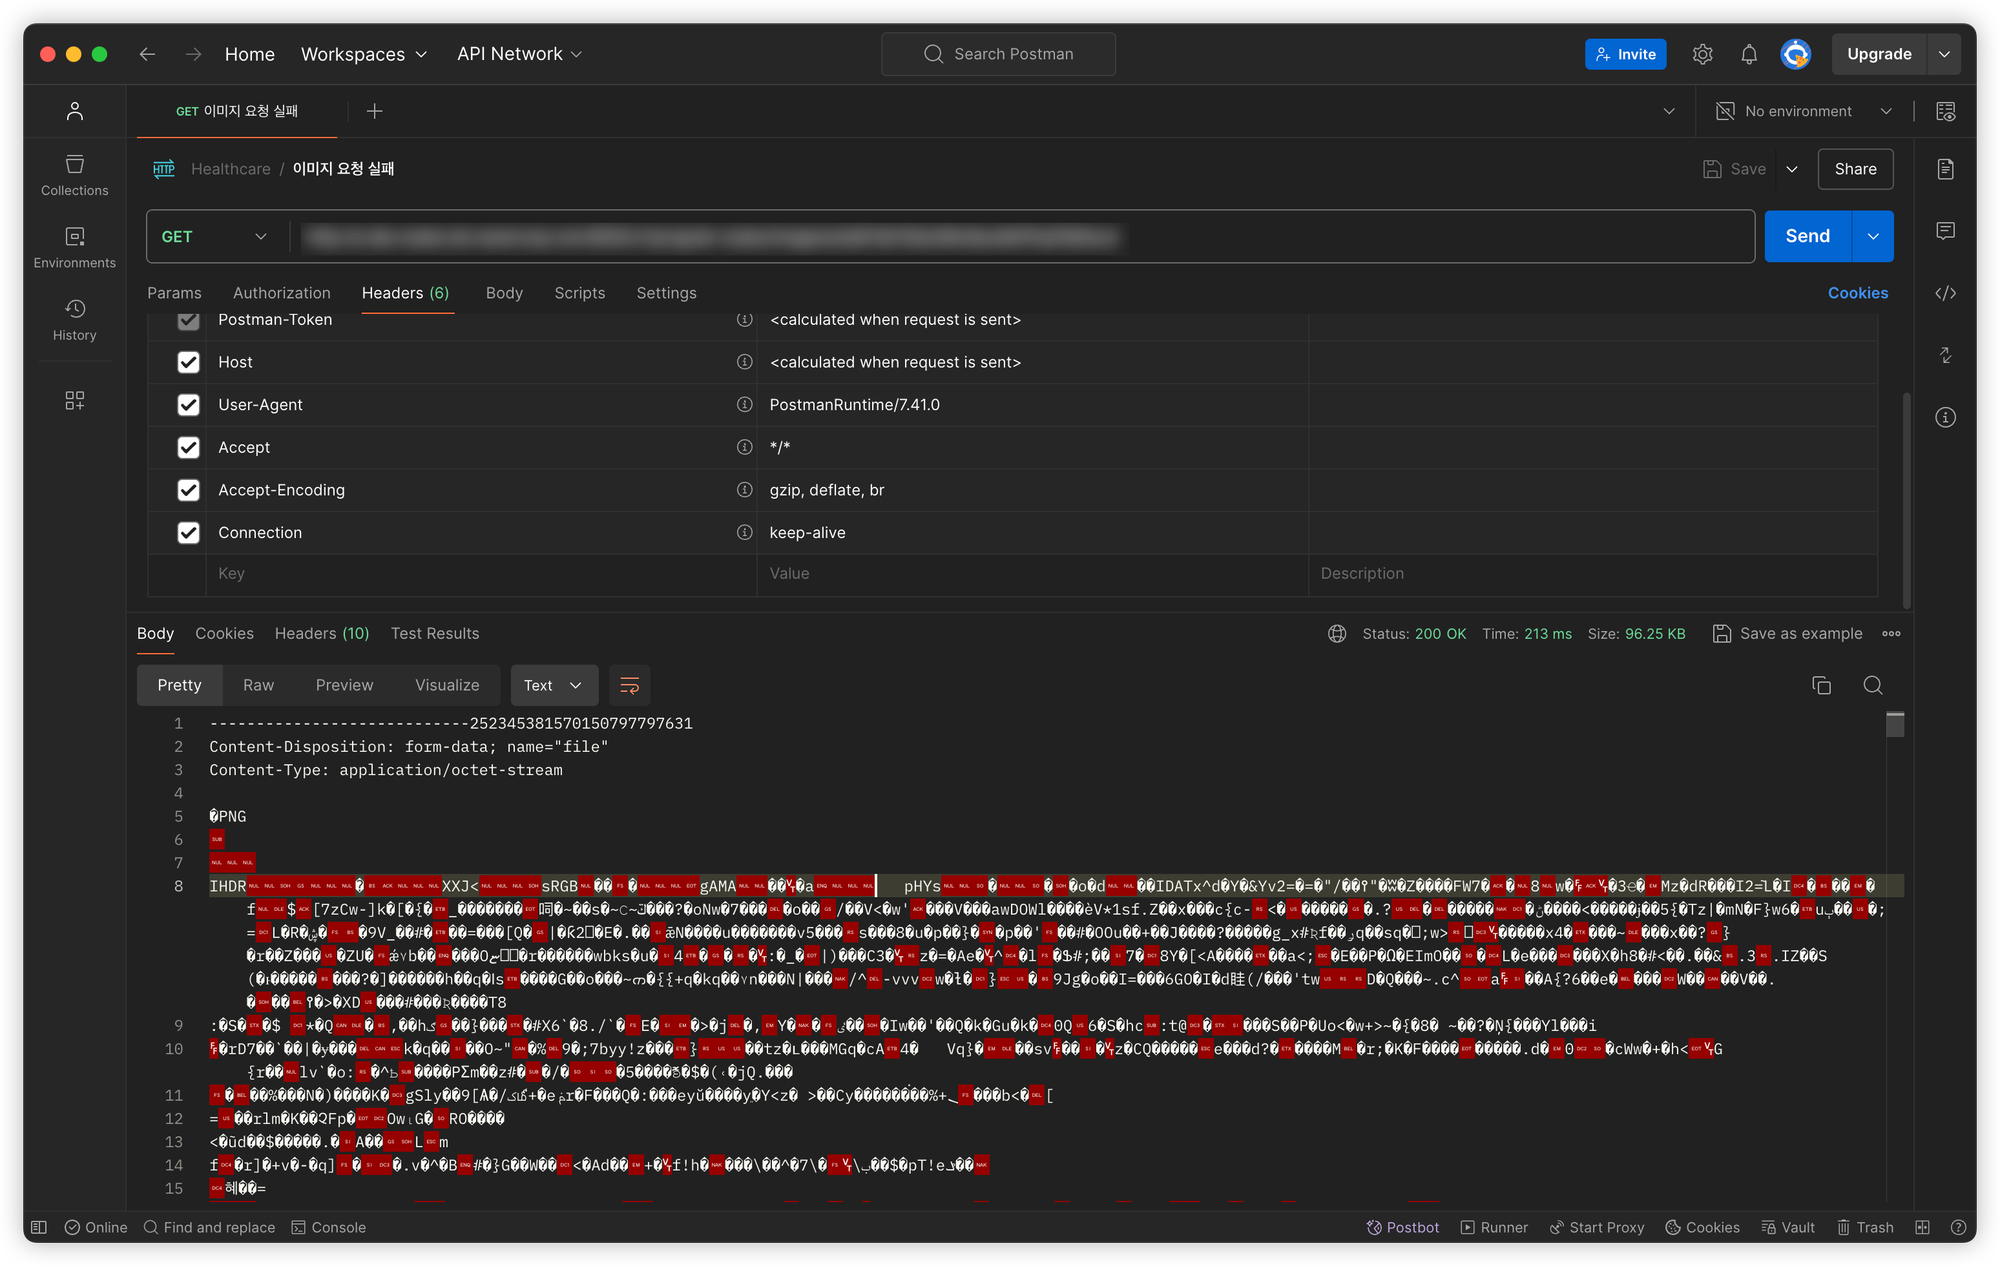Open Postbot in status bar

(1403, 1227)
